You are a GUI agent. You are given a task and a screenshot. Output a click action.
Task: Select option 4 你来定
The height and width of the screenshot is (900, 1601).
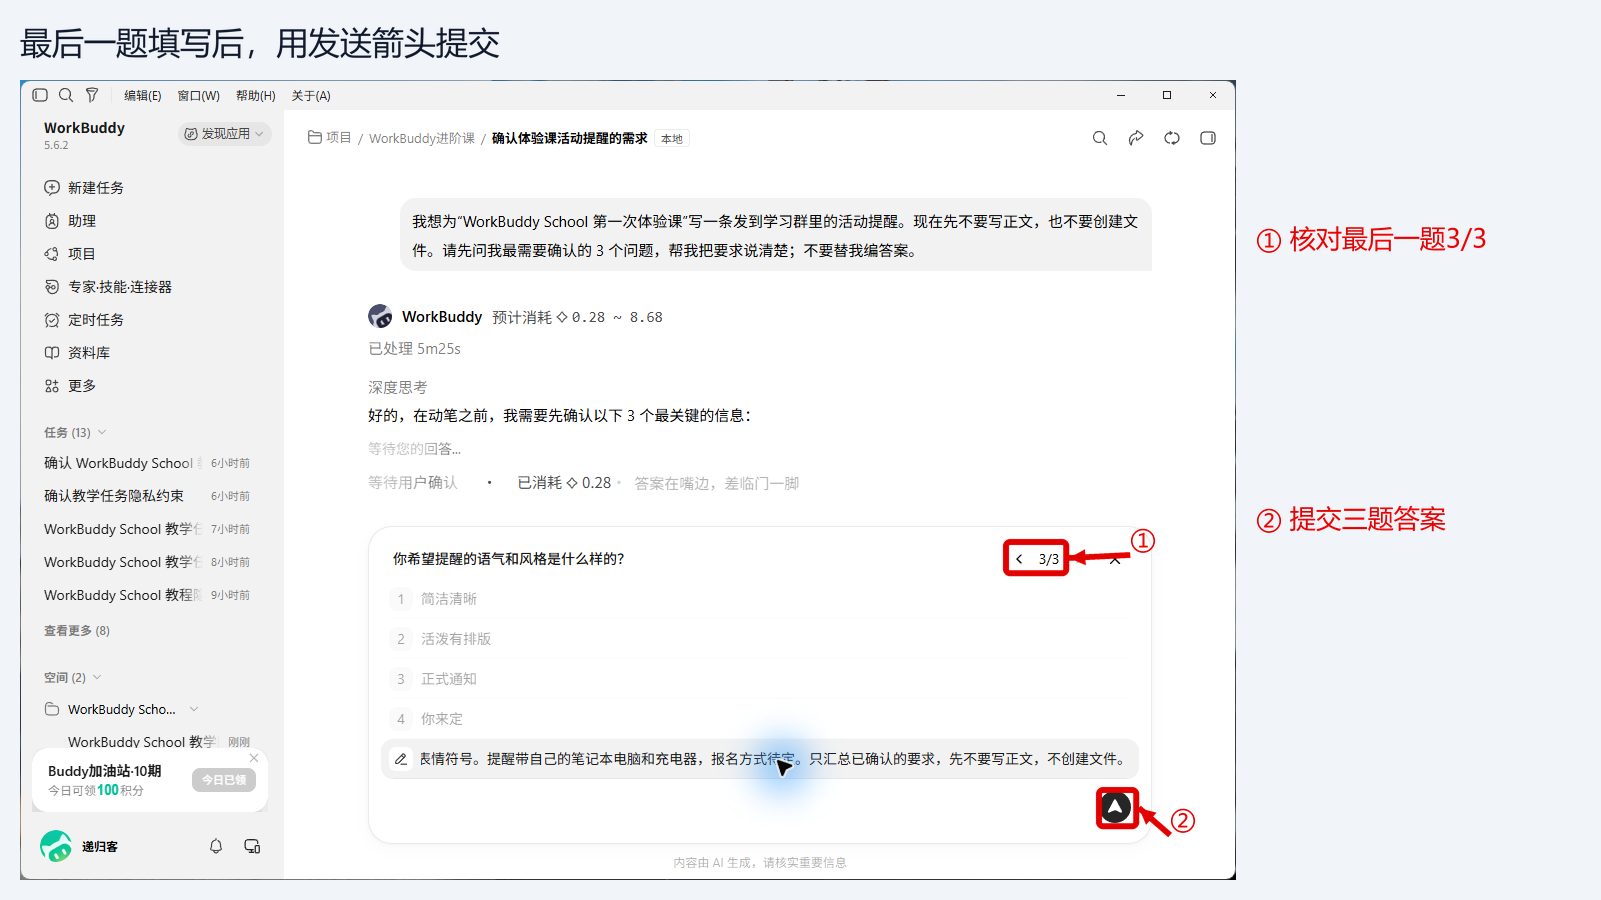pyautogui.click(x=759, y=719)
